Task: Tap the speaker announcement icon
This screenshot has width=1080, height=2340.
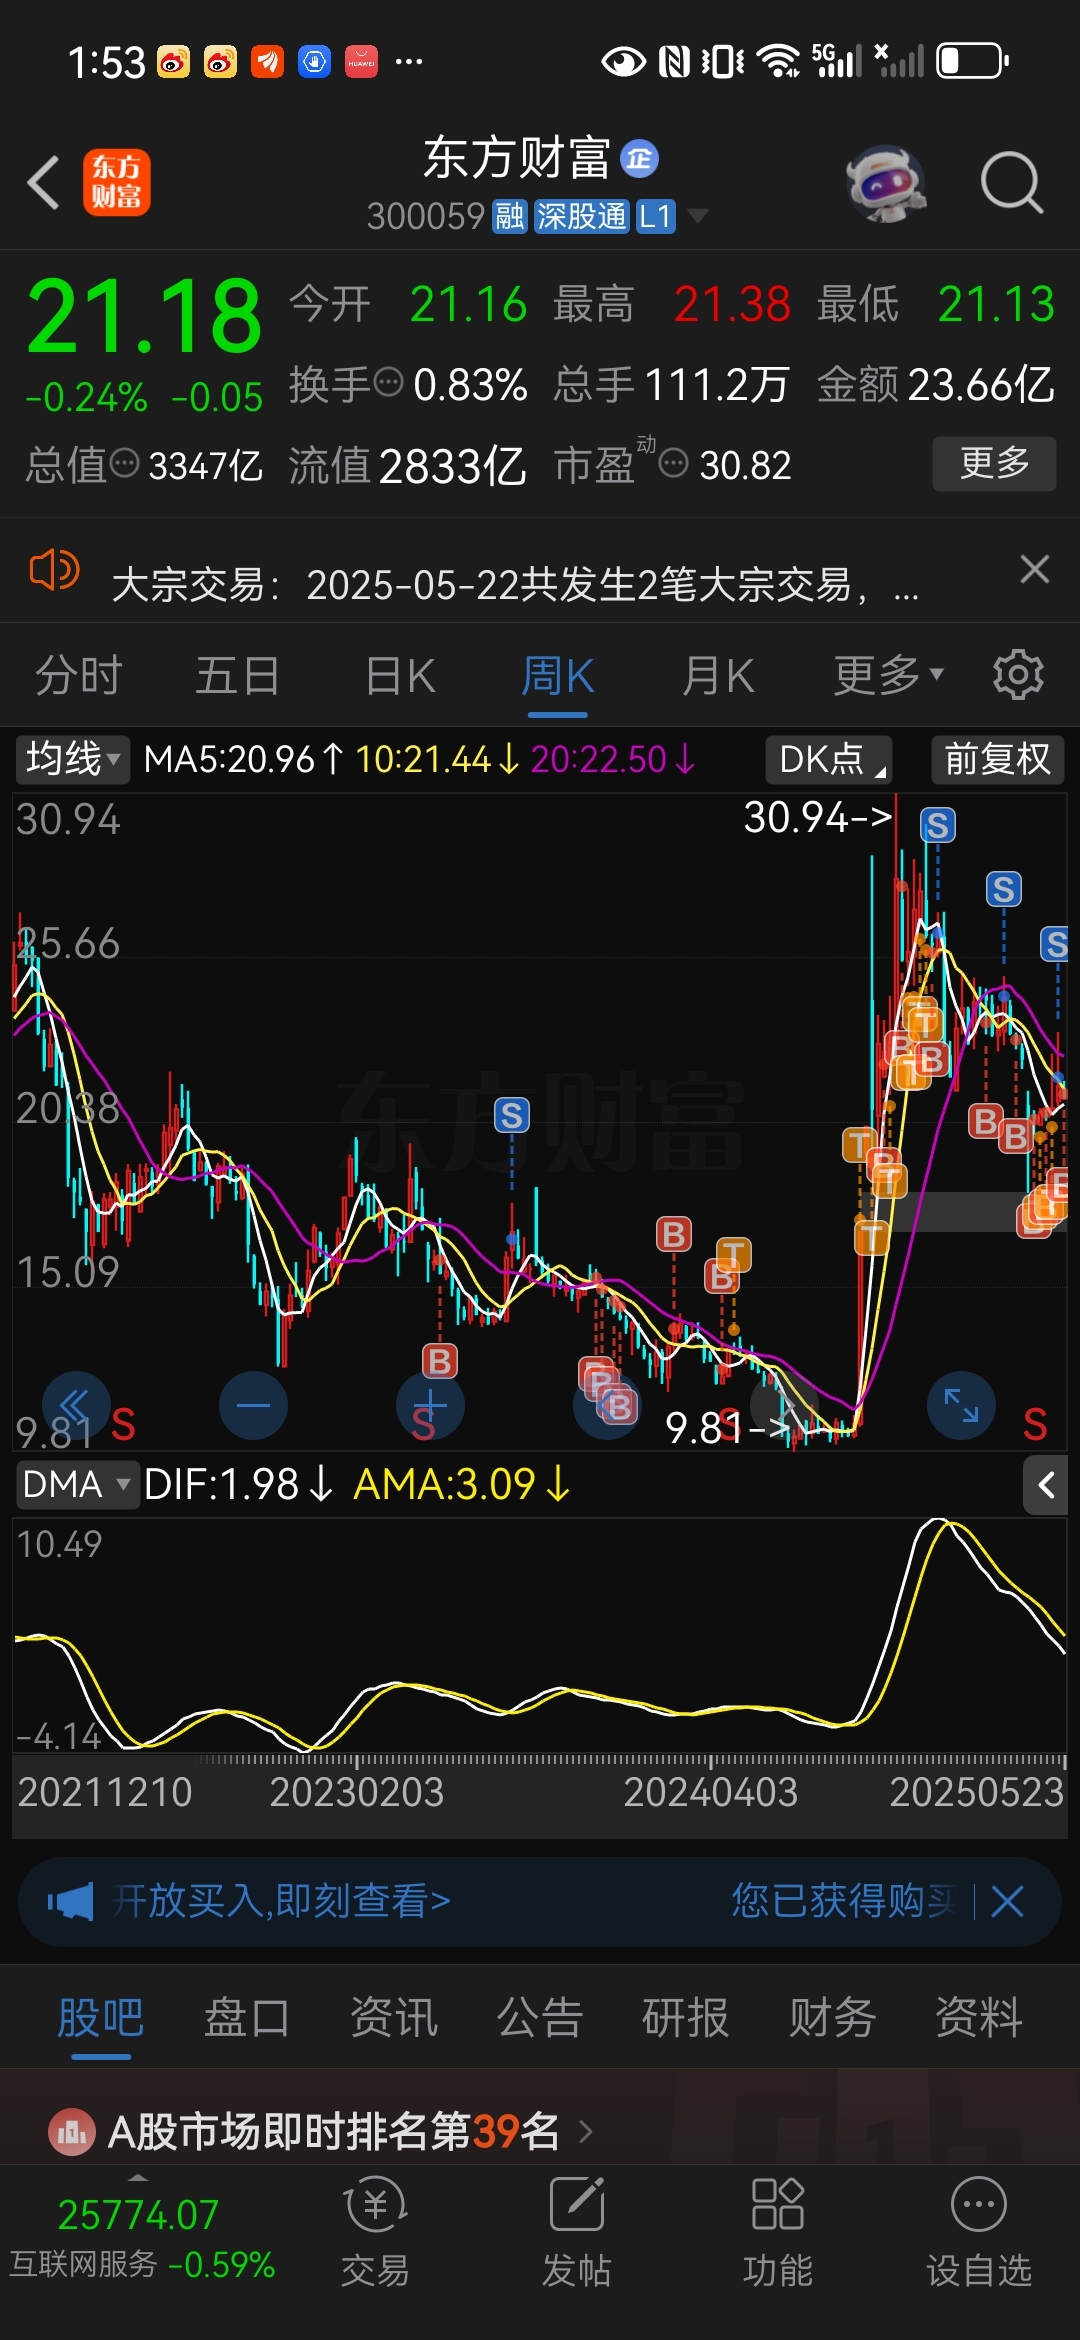Action: pyautogui.click(x=54, y=571)
